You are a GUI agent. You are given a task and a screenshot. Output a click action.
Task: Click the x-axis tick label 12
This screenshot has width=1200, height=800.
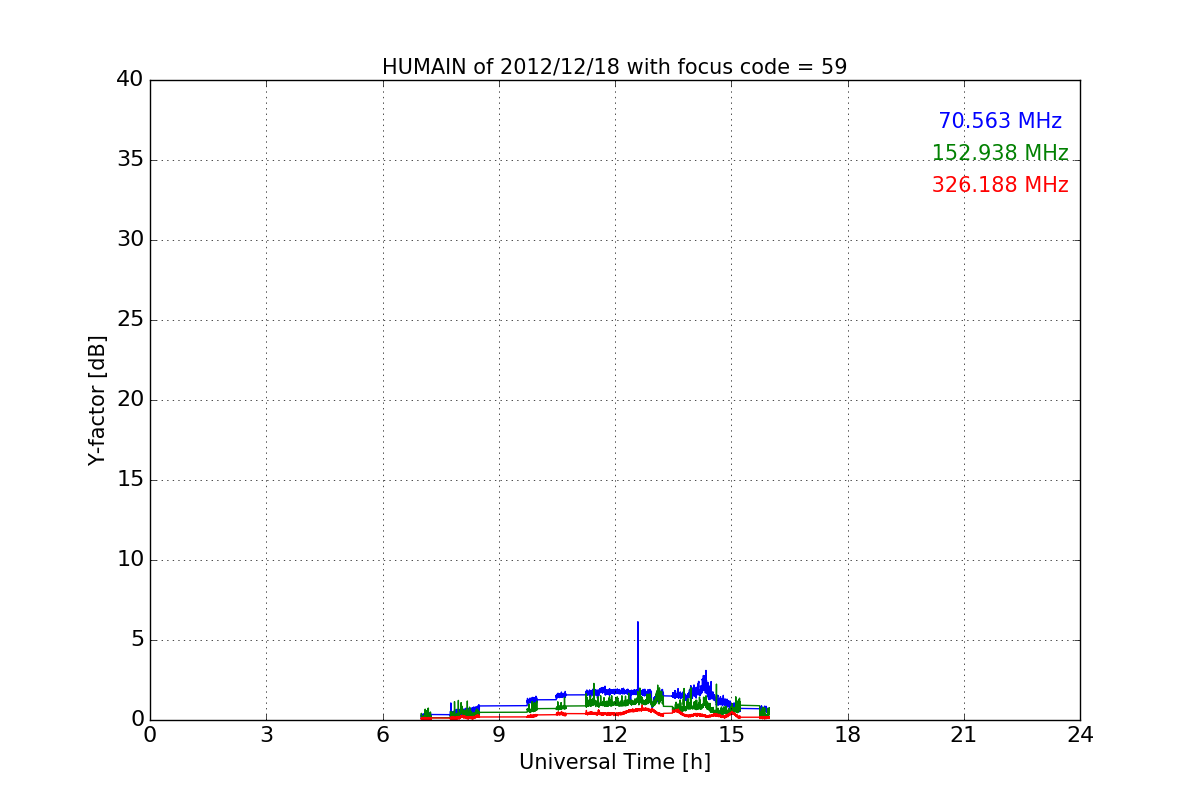[x=615, y=735]
